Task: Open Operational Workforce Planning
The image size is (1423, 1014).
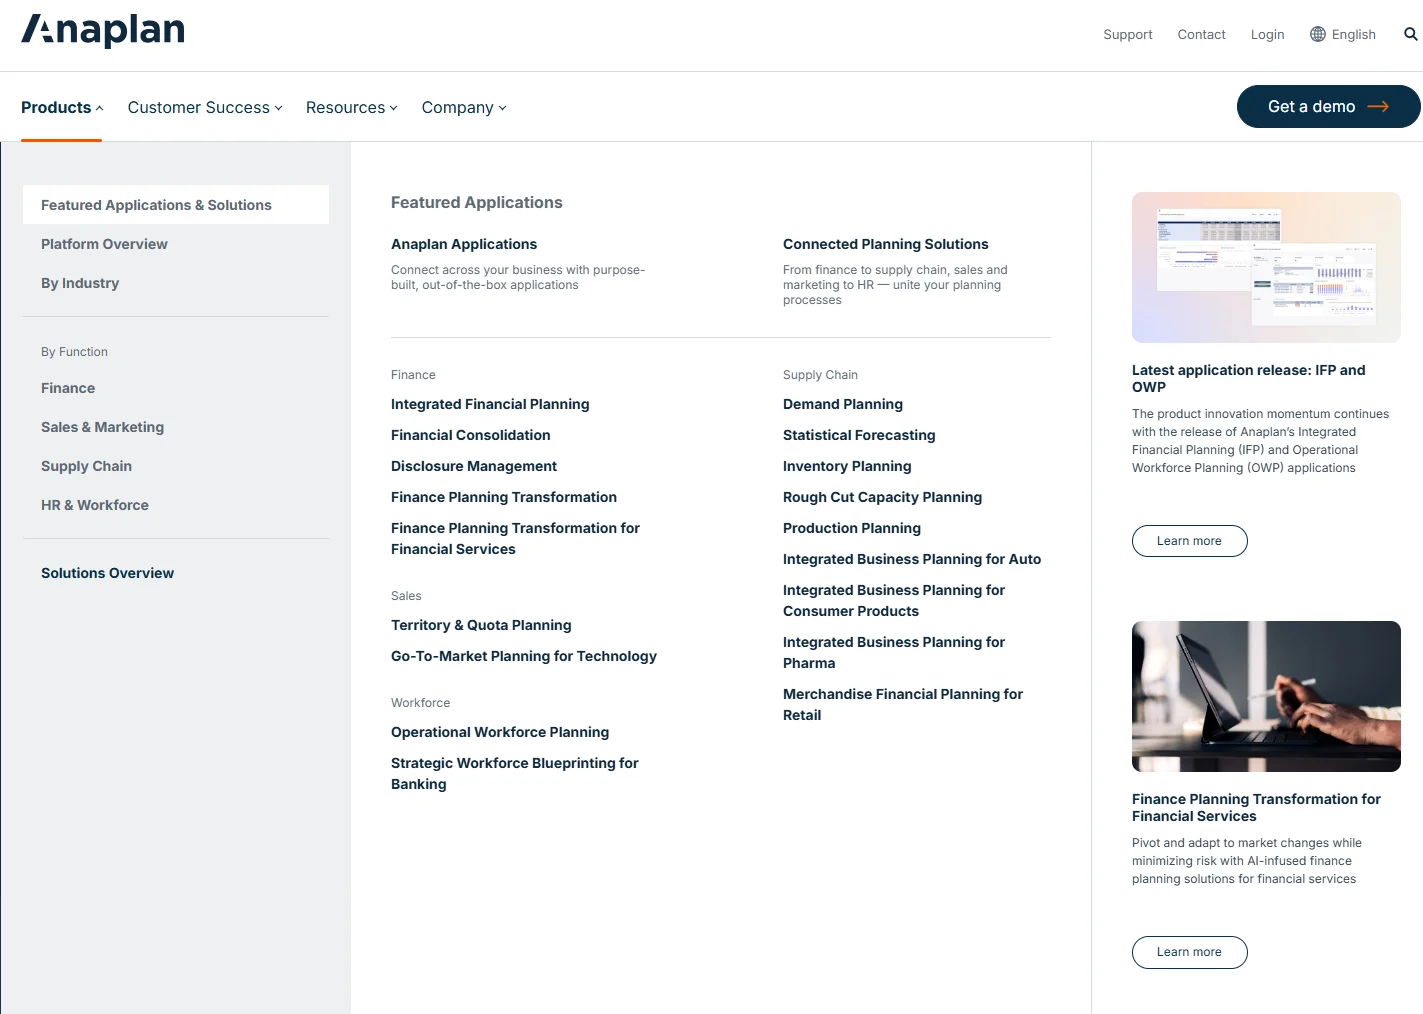Action: tap(500, 732)
